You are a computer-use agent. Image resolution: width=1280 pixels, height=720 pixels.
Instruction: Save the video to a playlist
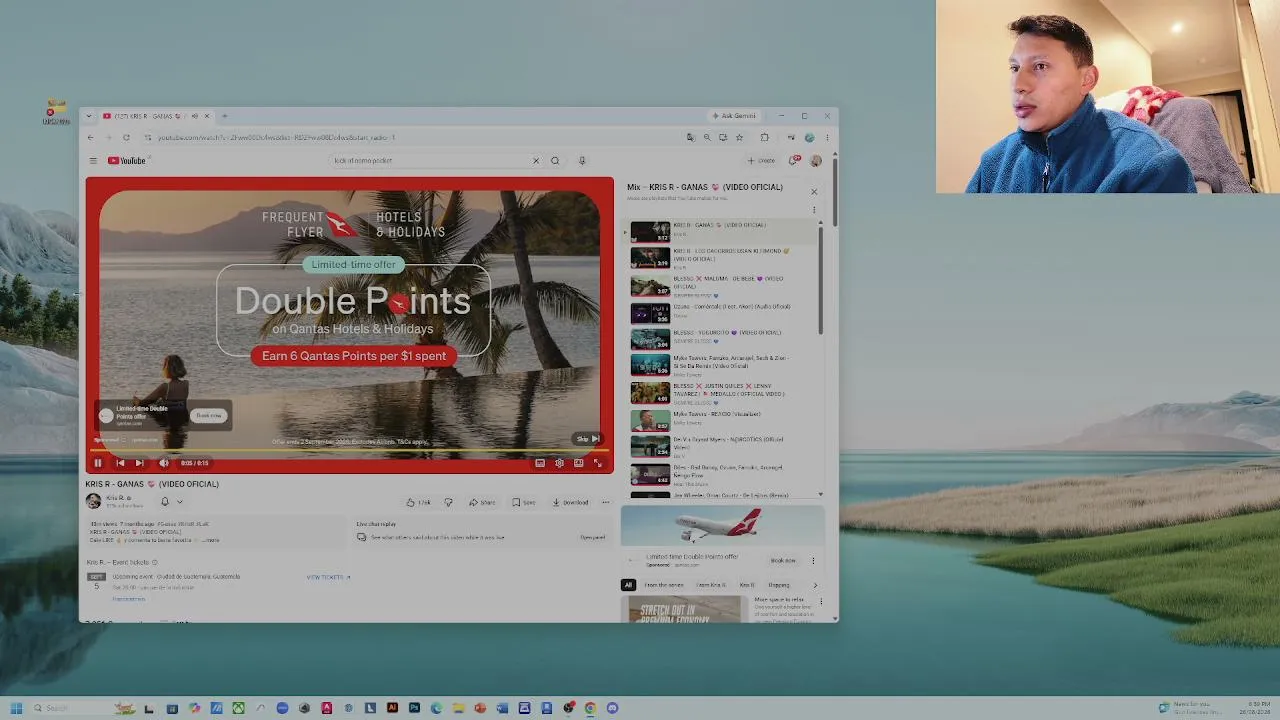pos(524,502)
